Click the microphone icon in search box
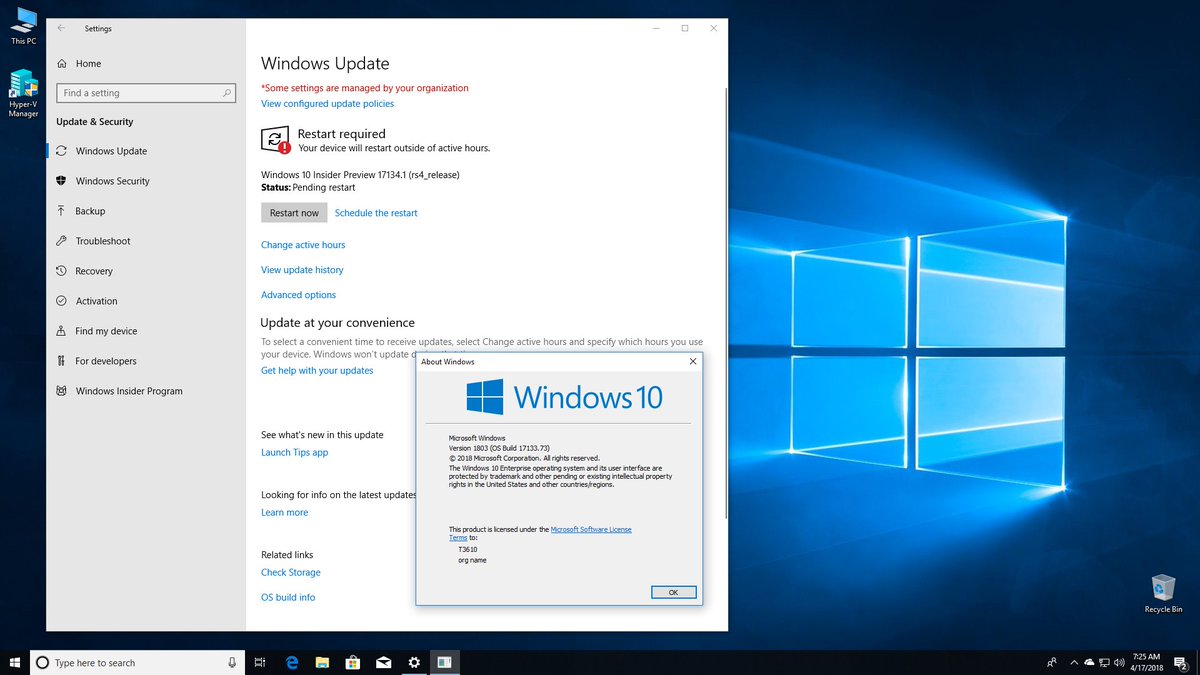The height and width of the screenshot is (675, 1200). (232, 662)
